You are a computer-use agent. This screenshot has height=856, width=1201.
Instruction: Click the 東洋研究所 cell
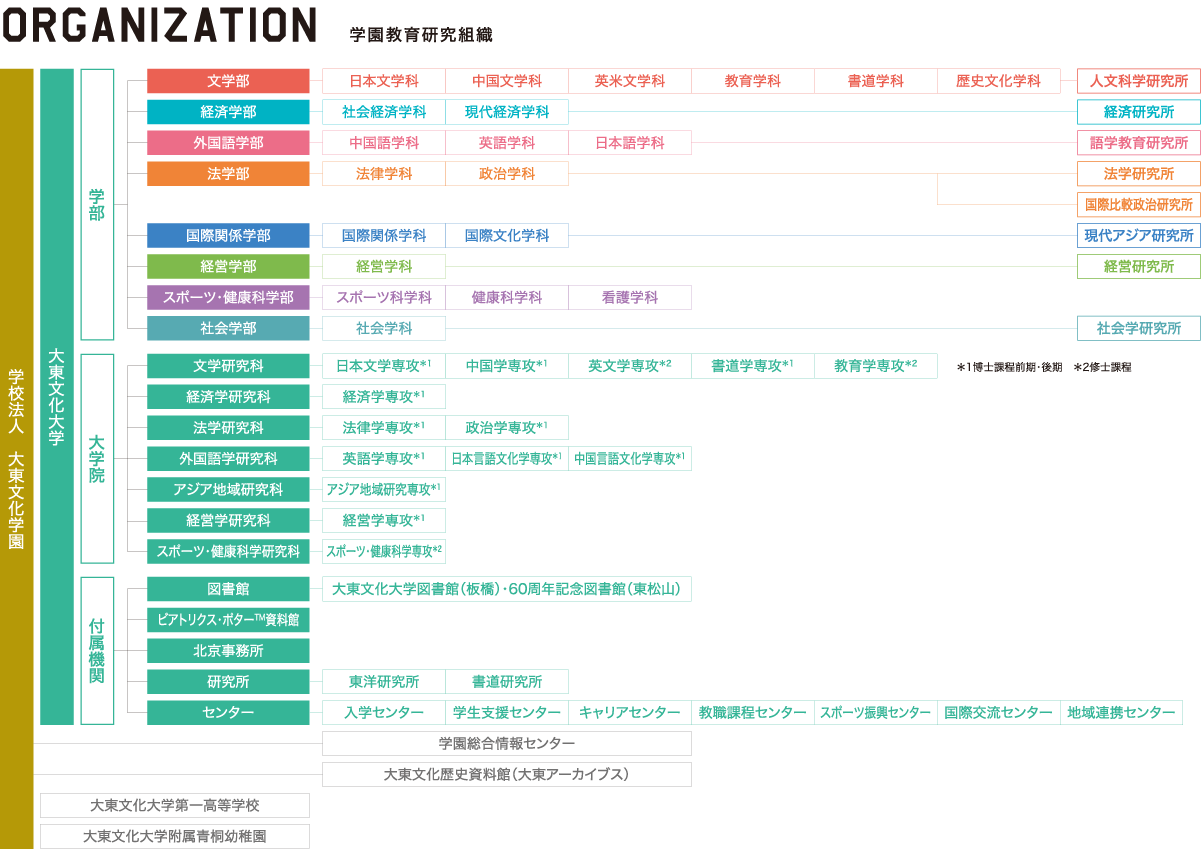pos(384,682)
